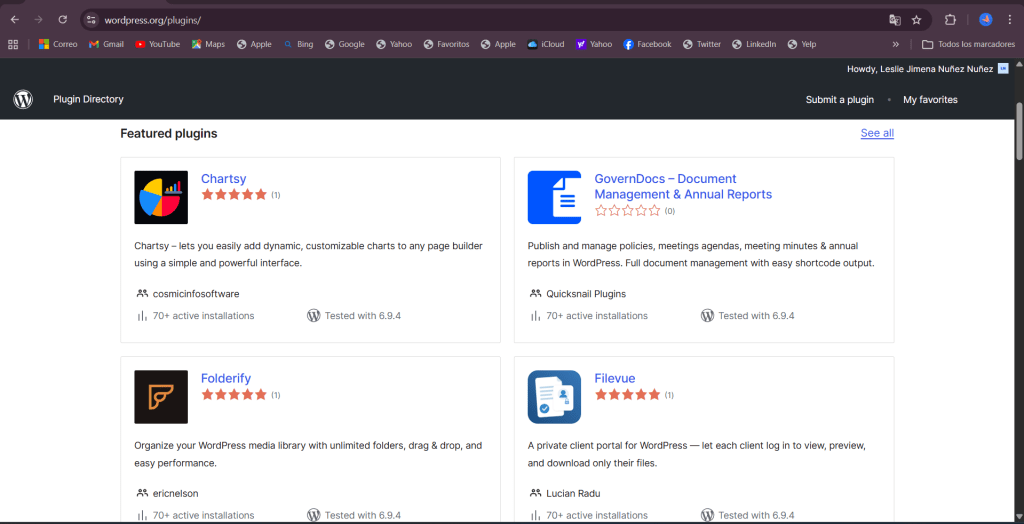This screenshot has height=524, width=1024.
Task: Click the GovernDocs document icon
Action: point(554,197)
